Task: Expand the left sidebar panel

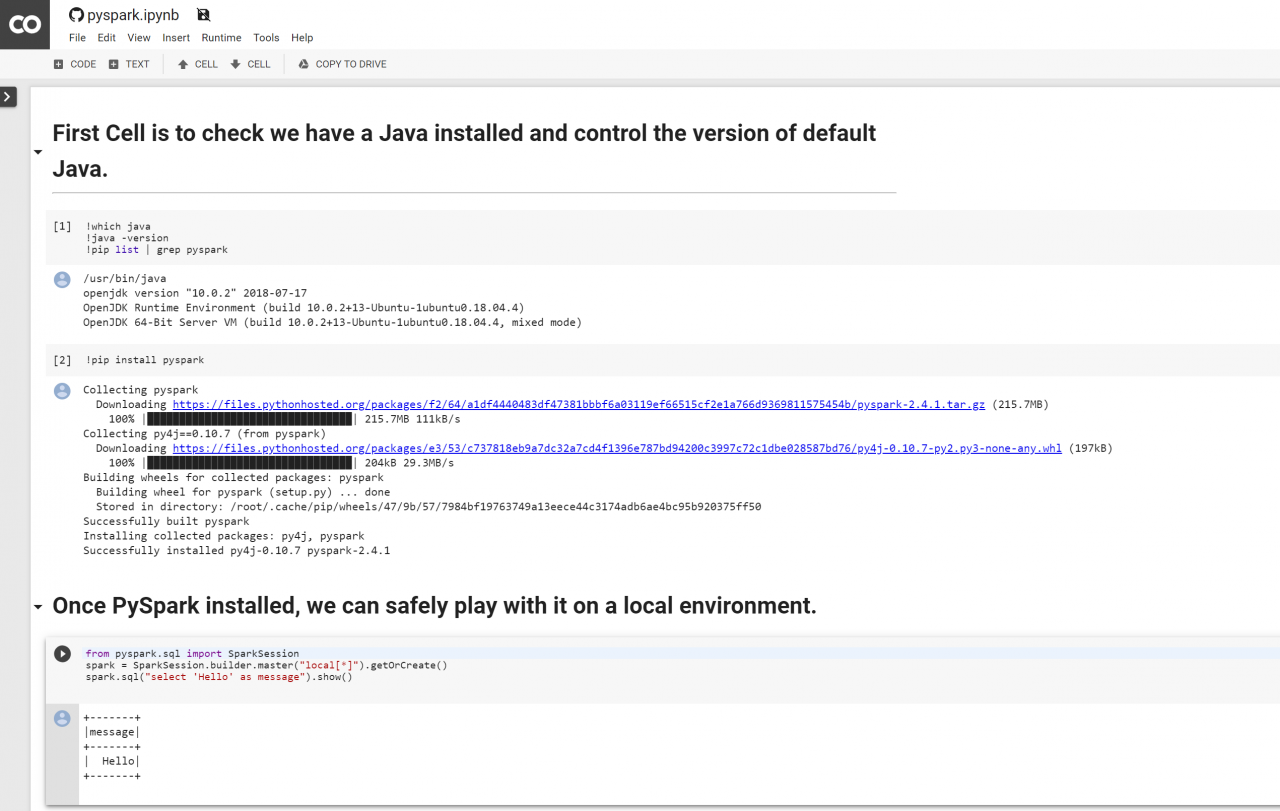Action: 8,97
